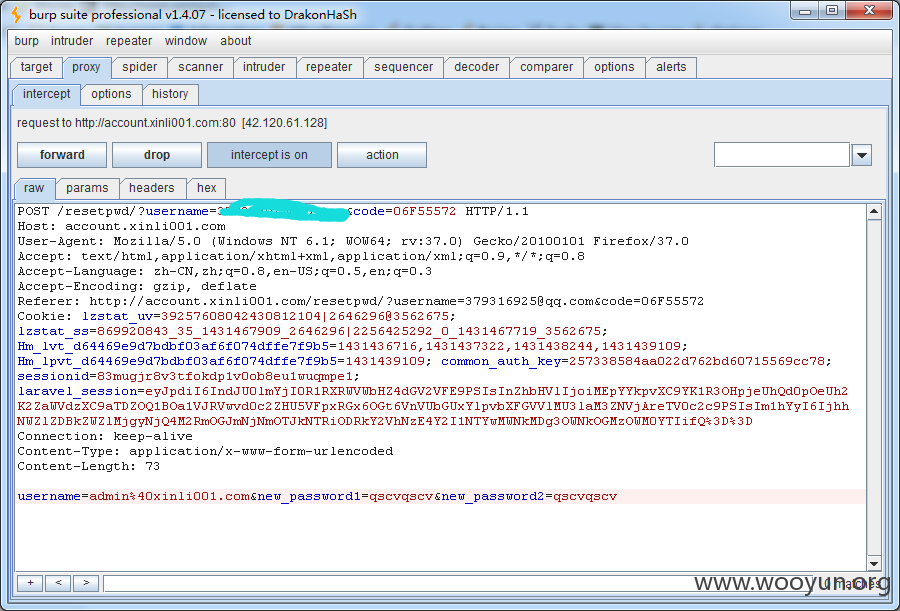The height and width of the screenshot is (611, 900).
Task: Click the request to http://account.xinli001.com:80 label
Action: pos(172,123)
